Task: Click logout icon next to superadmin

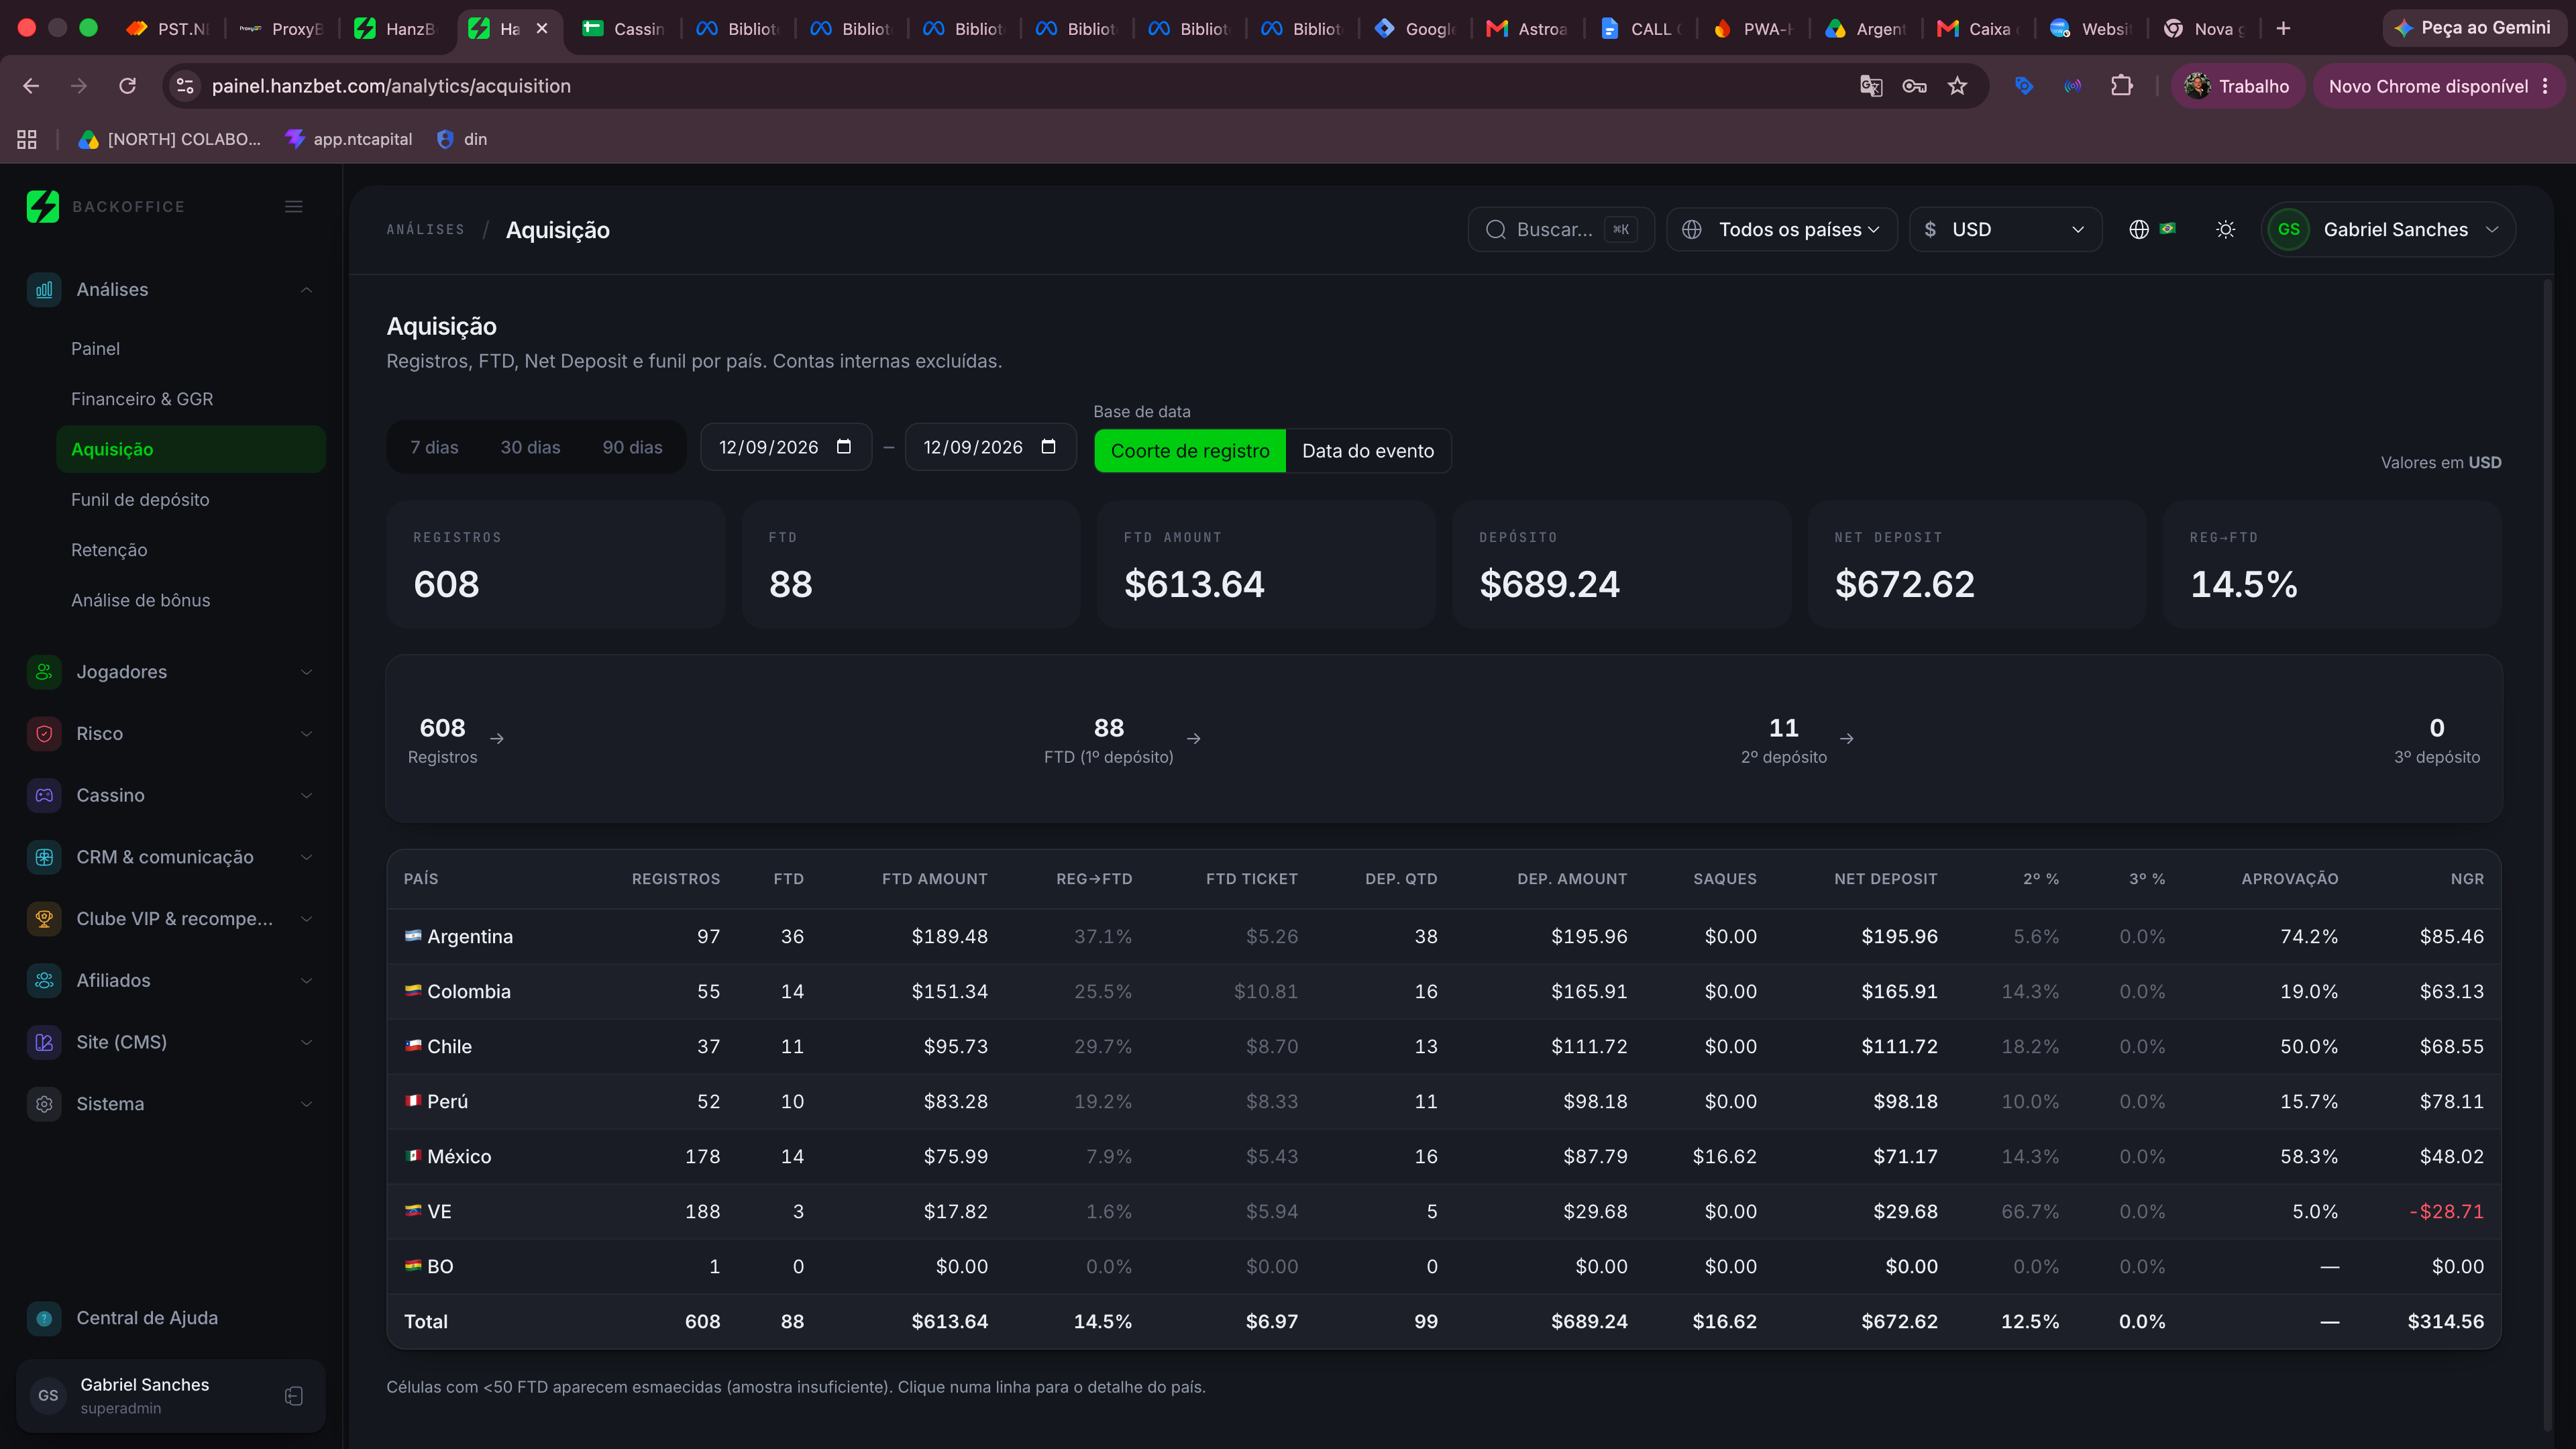Action: click(x=294, y=1396)
